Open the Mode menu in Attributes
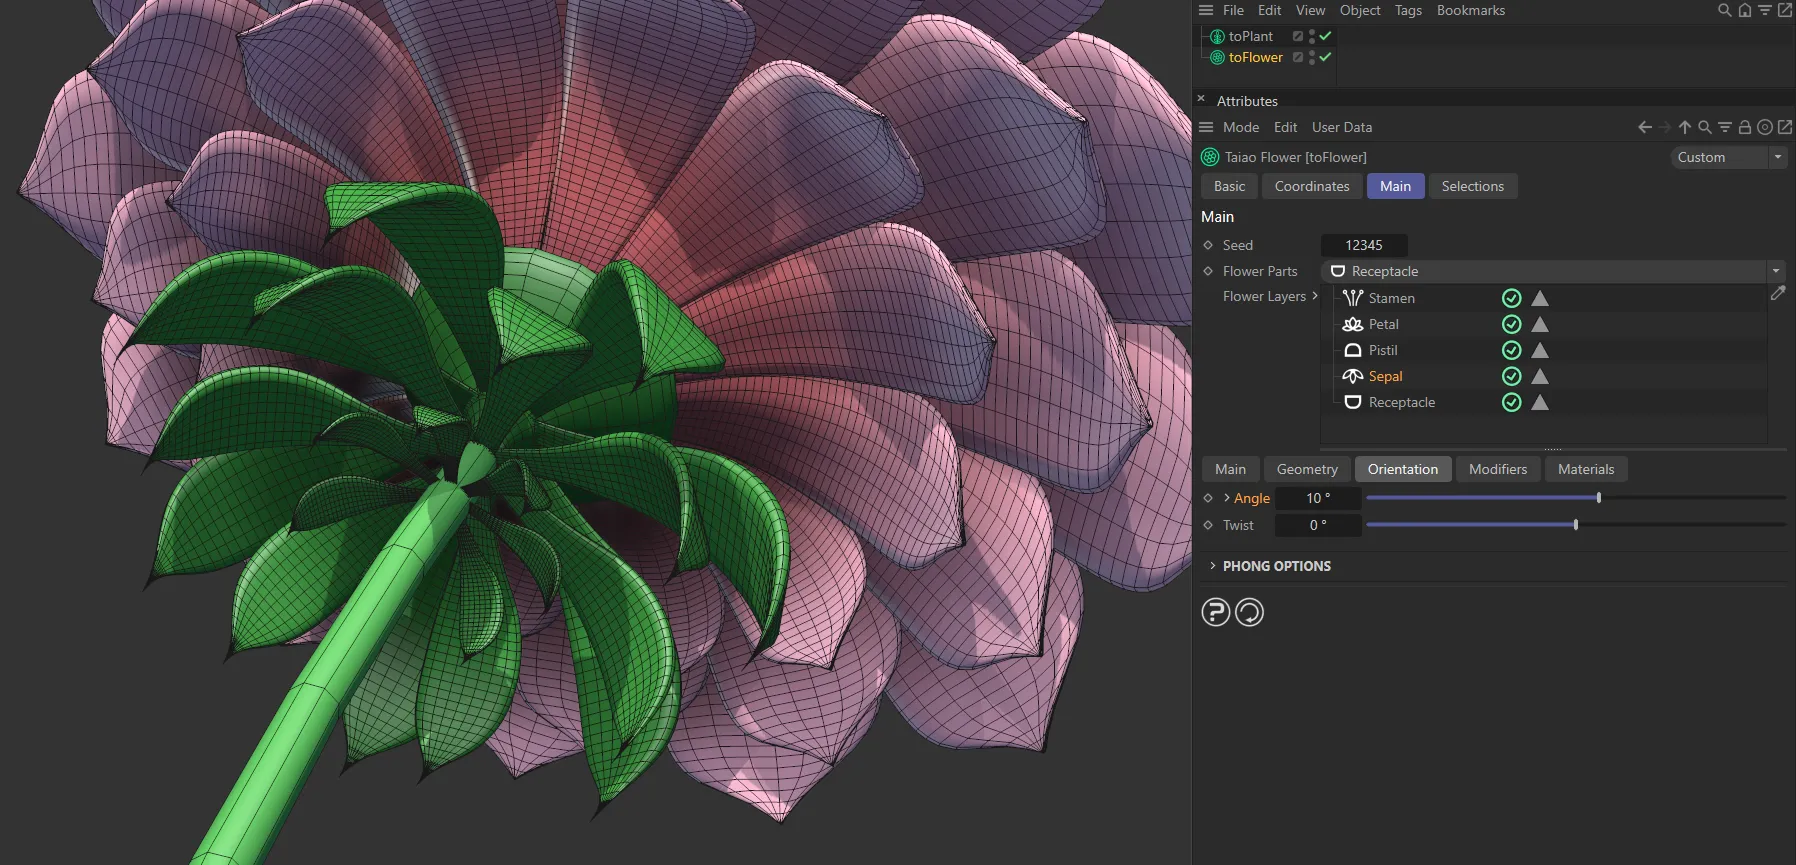 (1241, 127)
